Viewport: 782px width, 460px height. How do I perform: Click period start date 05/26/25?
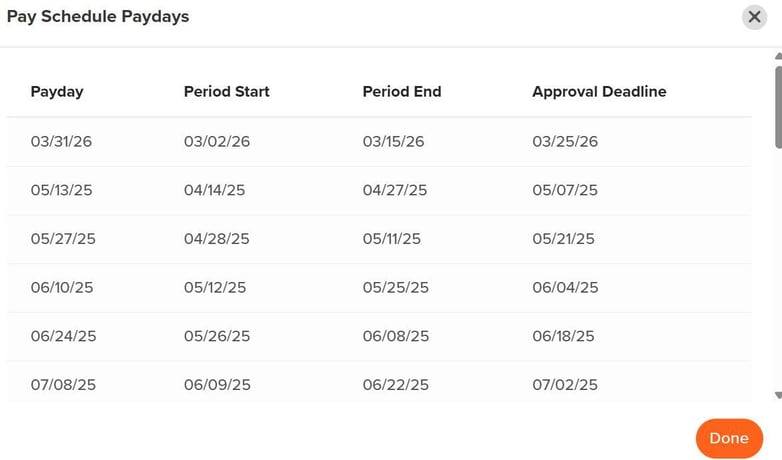pos(216,336)
